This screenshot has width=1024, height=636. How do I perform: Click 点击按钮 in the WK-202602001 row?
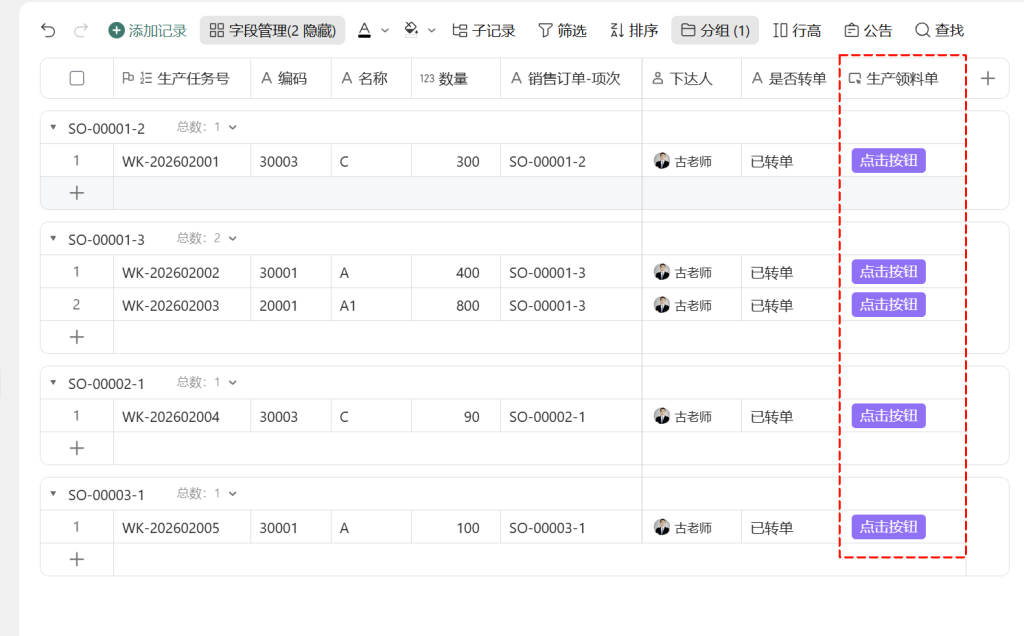[888, 161]
